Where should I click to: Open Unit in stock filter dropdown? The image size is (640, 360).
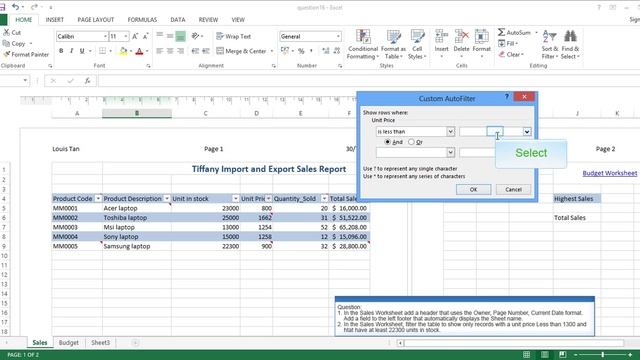236,198
